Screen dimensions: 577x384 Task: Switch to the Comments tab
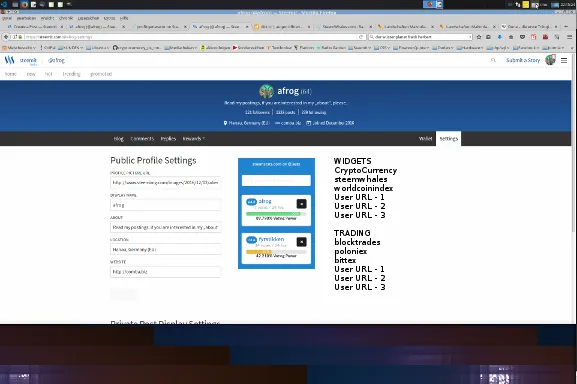pyautogui.click(x=142, y=139)
